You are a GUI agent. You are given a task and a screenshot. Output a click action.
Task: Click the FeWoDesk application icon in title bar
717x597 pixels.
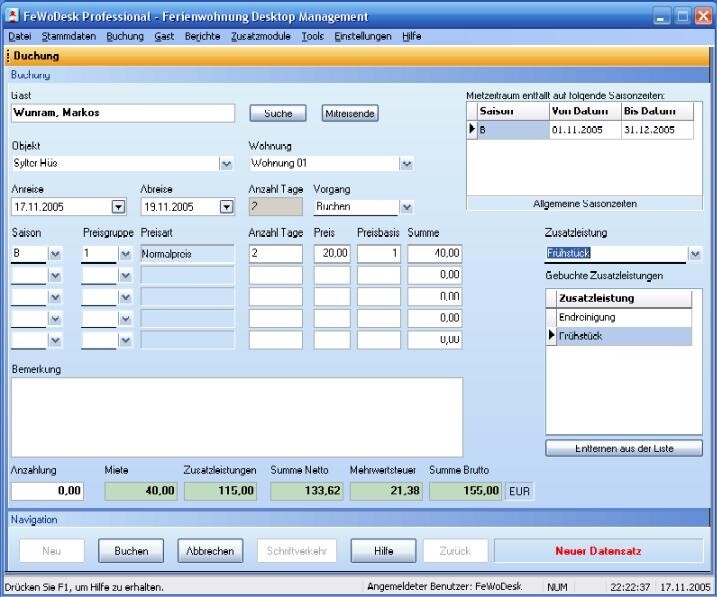[x=13, y=16]
